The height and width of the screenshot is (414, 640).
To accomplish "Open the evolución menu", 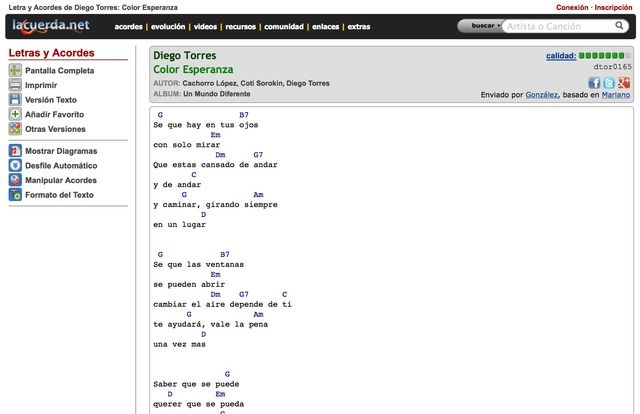I will tap(168, 27).
